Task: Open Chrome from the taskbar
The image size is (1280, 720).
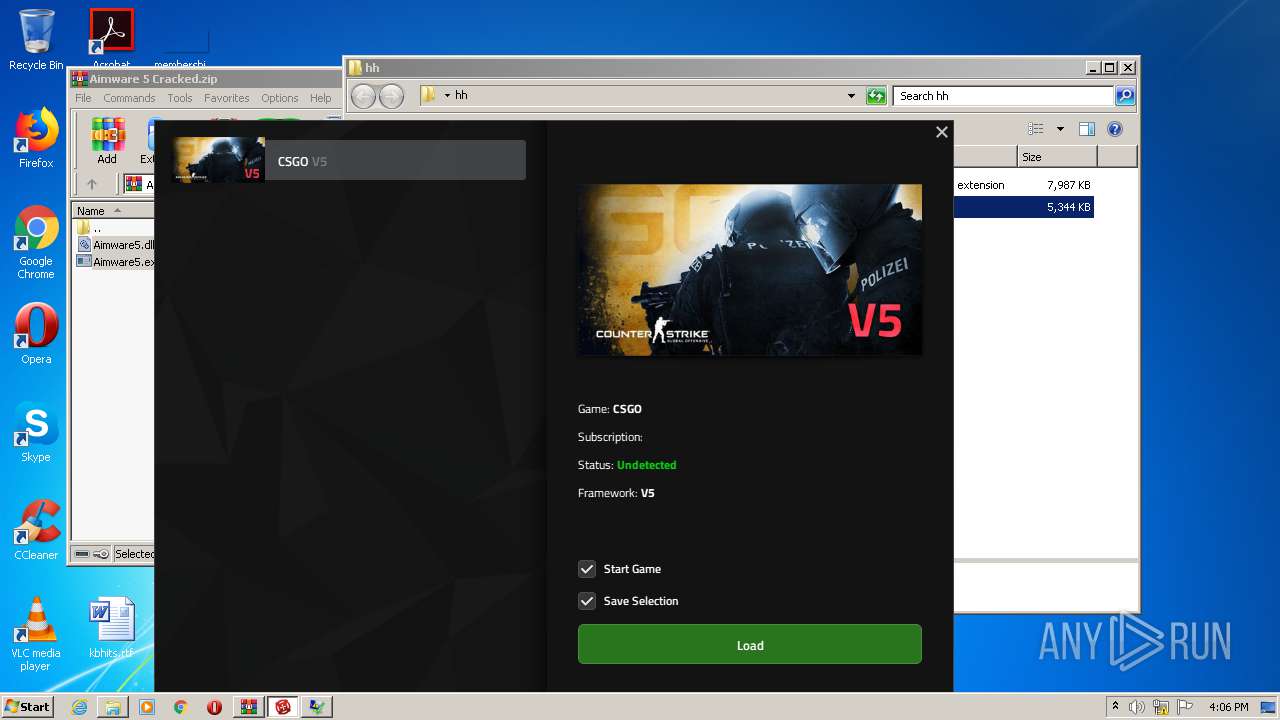Action: 181,707
